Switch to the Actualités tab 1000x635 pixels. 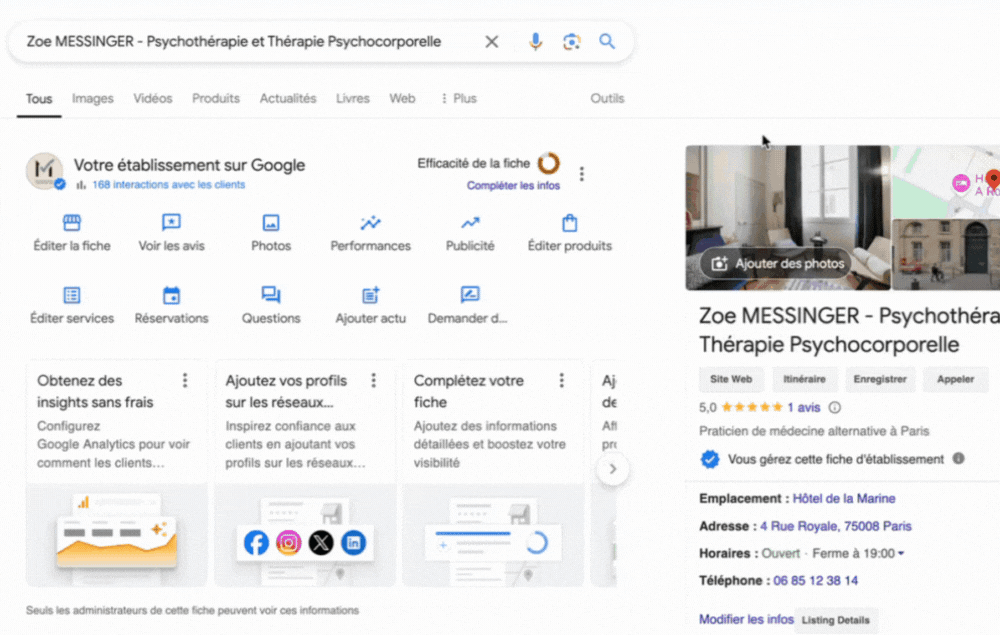pyautogui.click(x=288, y=99)
